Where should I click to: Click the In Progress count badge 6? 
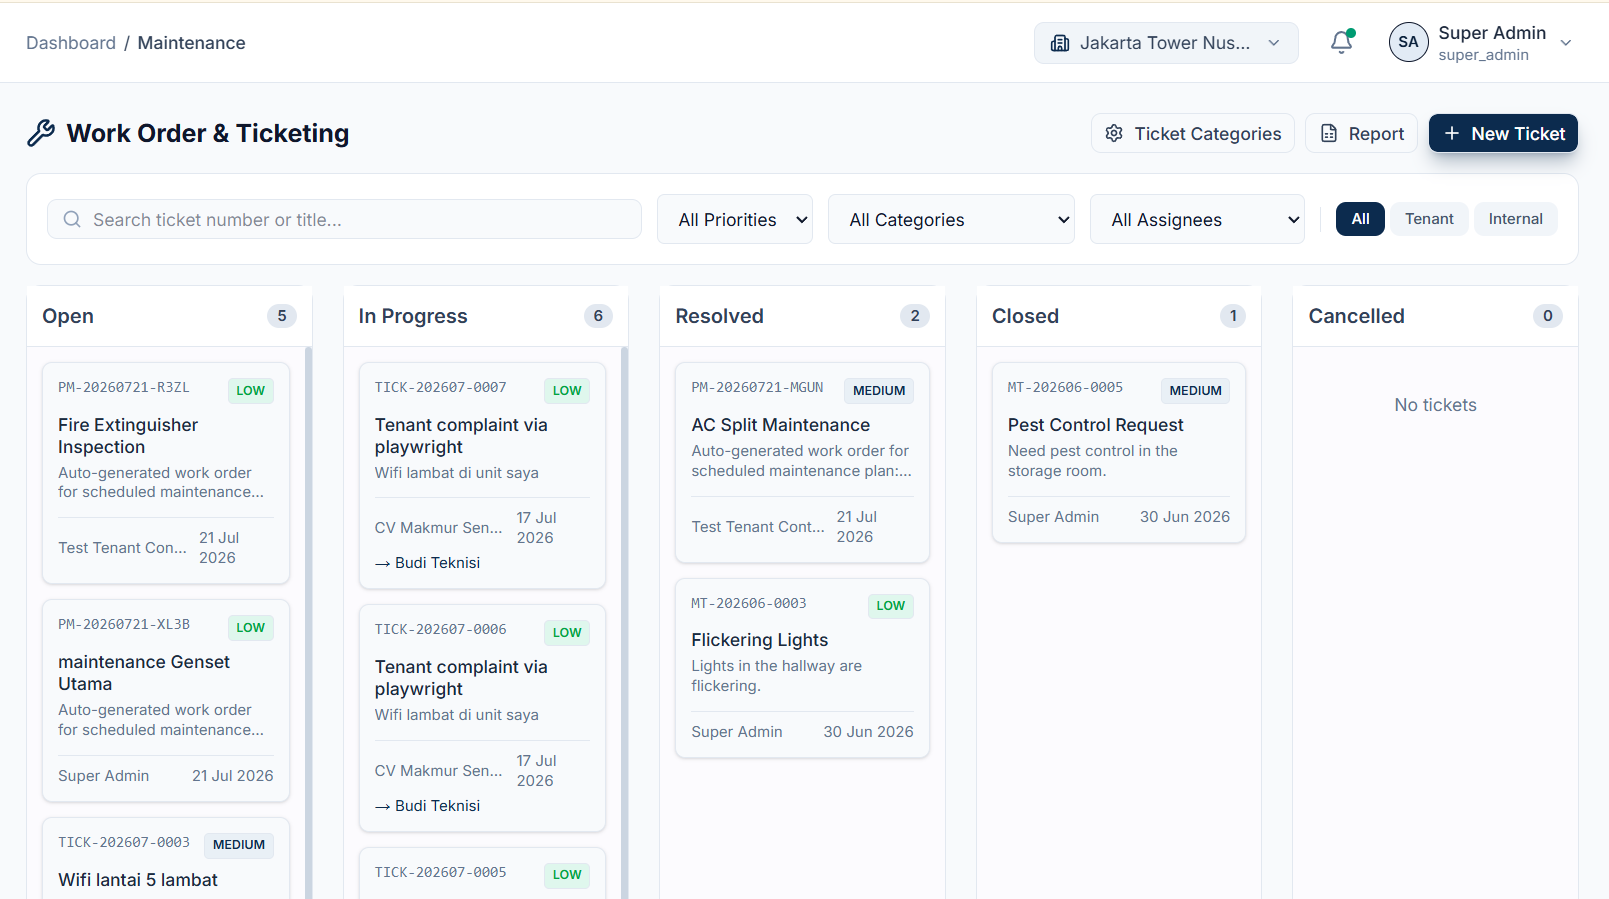tap(598, 316)
